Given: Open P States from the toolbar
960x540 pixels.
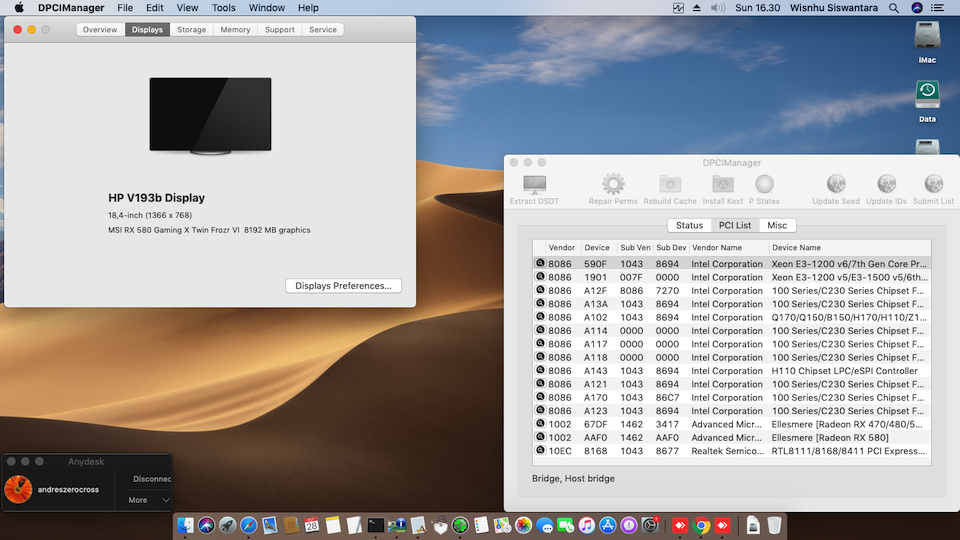Looking at the screenshot, I should 765,185.
